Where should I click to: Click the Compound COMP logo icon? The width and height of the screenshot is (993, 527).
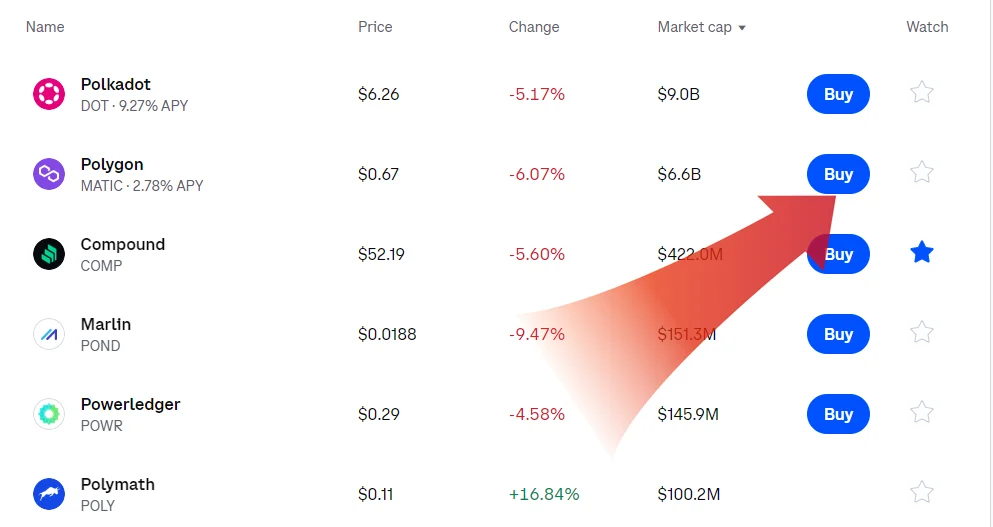[x=49, y=254]
